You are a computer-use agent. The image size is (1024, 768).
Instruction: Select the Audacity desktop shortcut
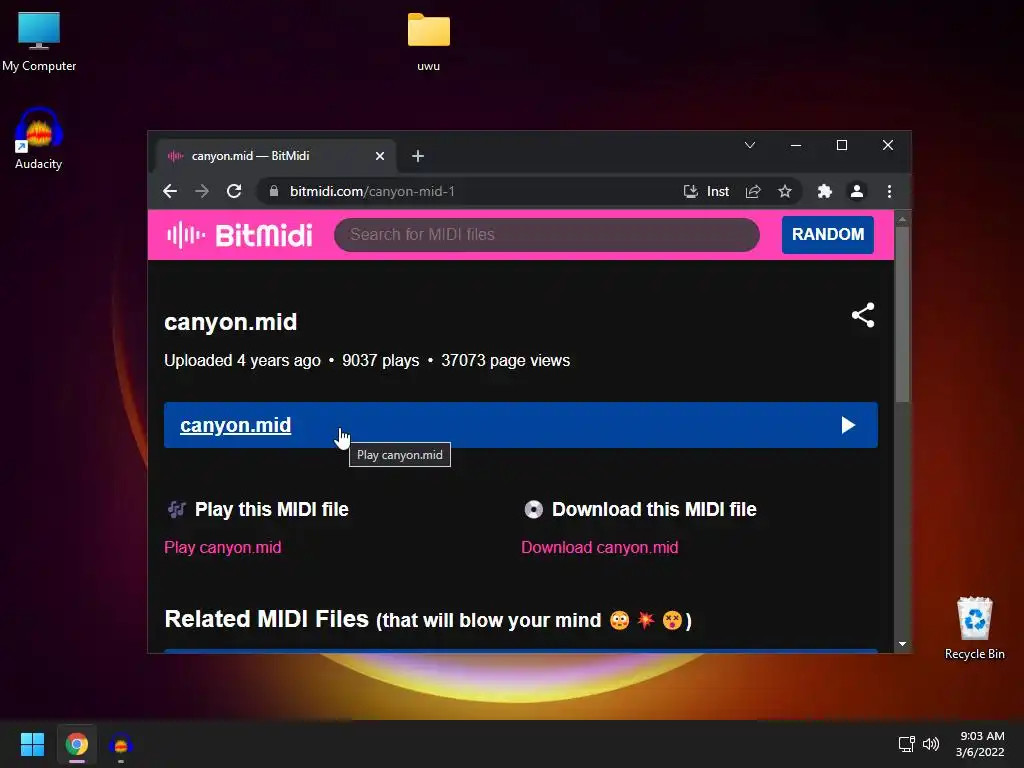[39, 138]
